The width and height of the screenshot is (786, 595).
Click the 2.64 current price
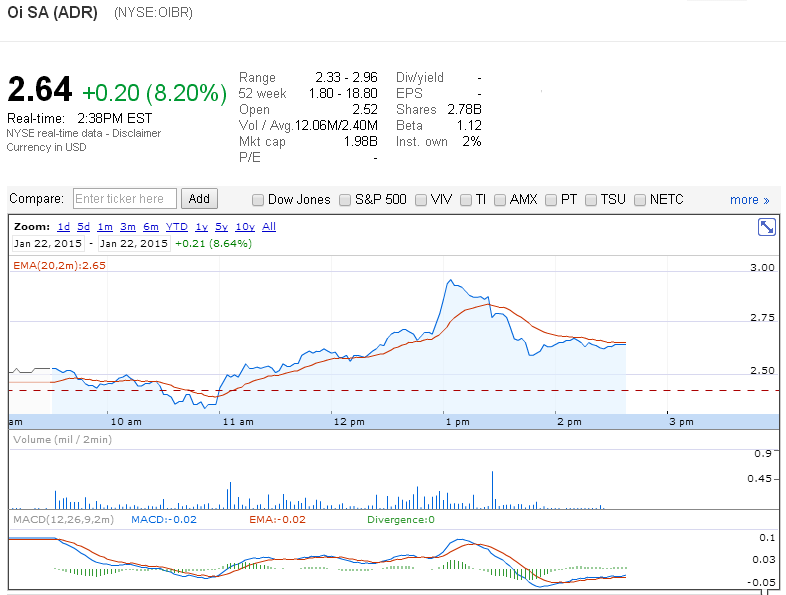coord(40,90)
